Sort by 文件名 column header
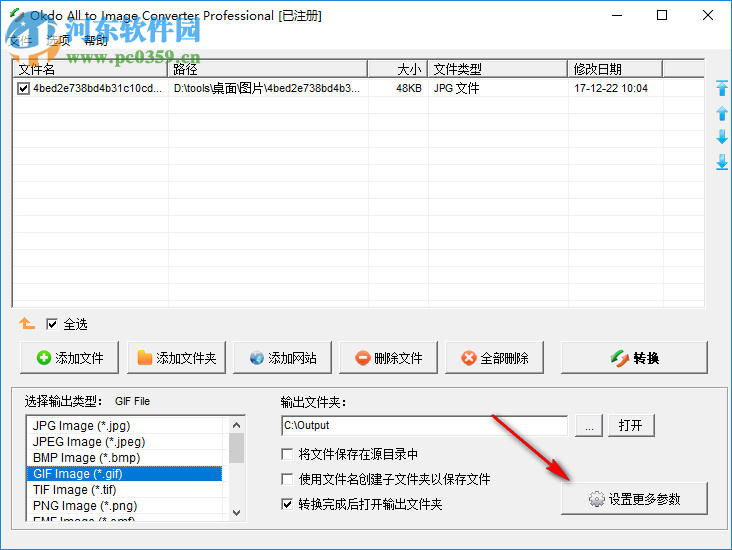 point(90,69)
